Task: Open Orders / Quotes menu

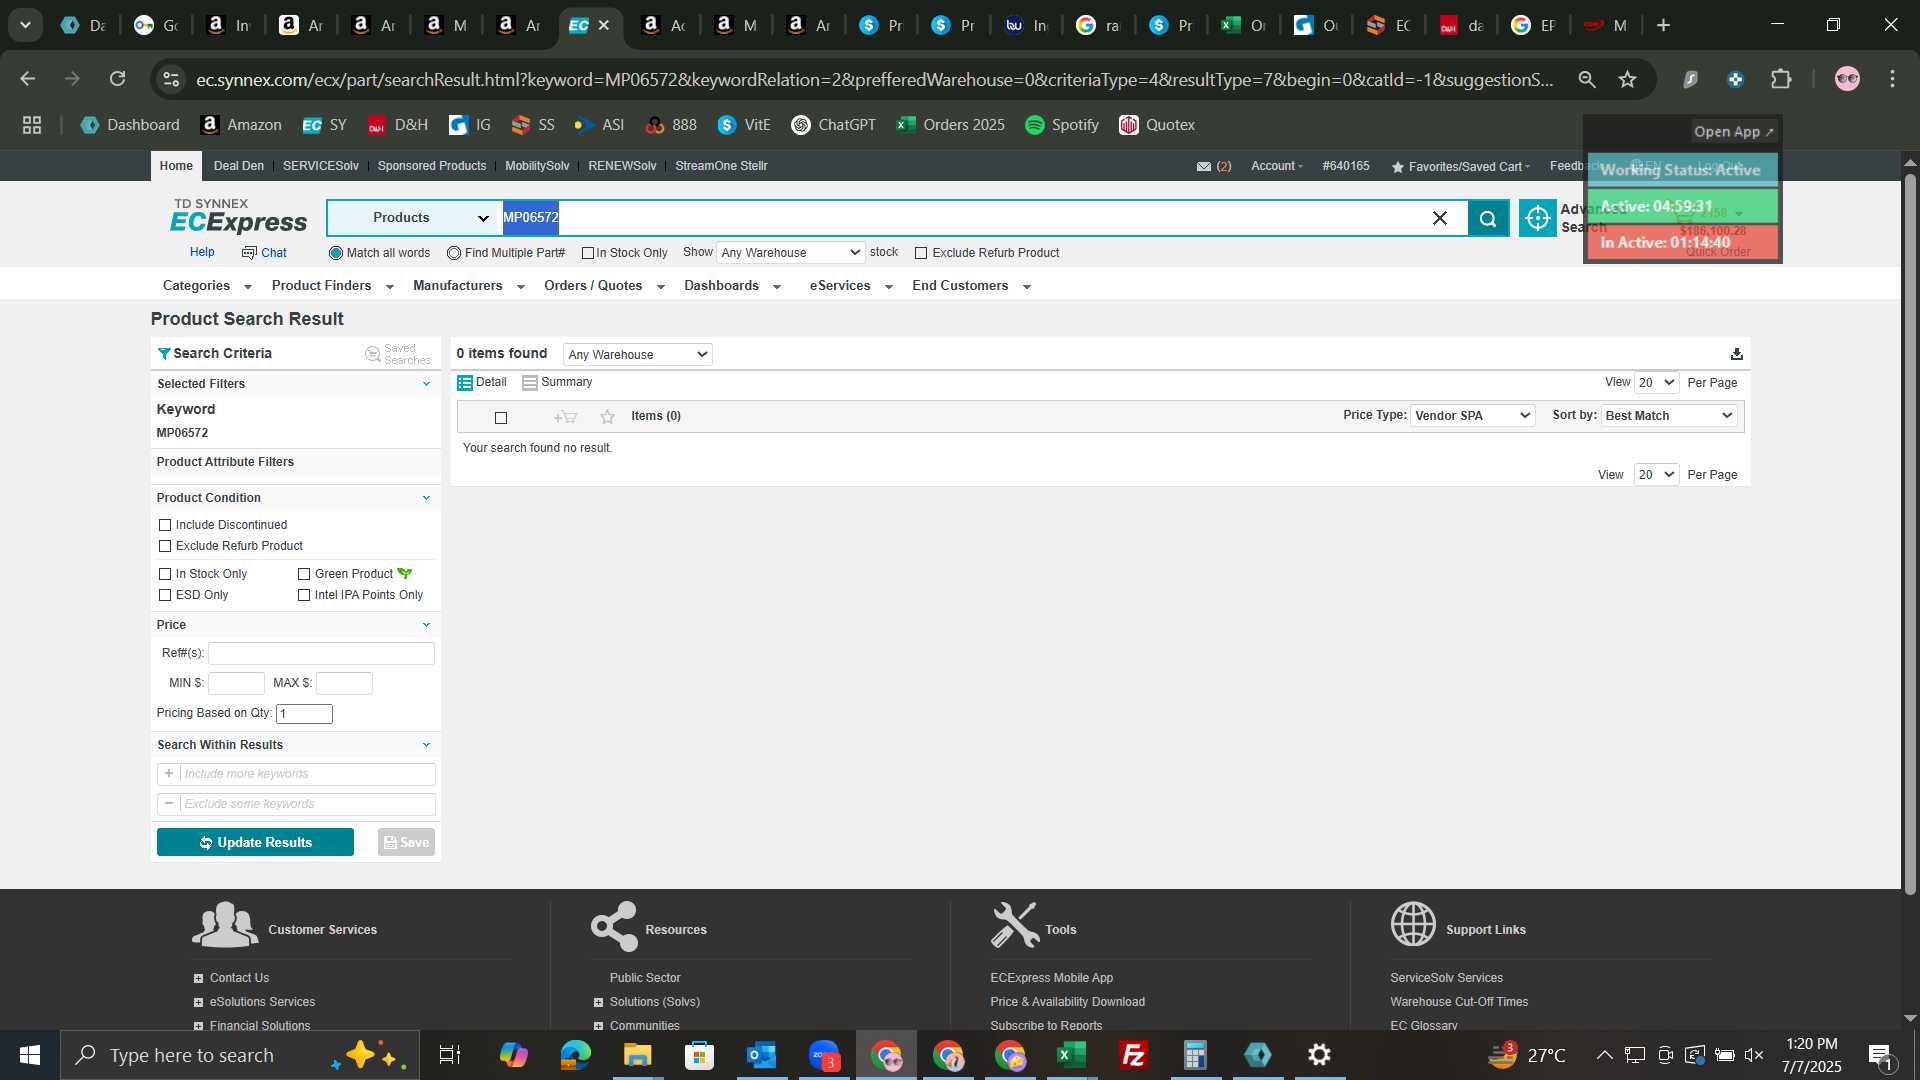Action: pos(604,286)
